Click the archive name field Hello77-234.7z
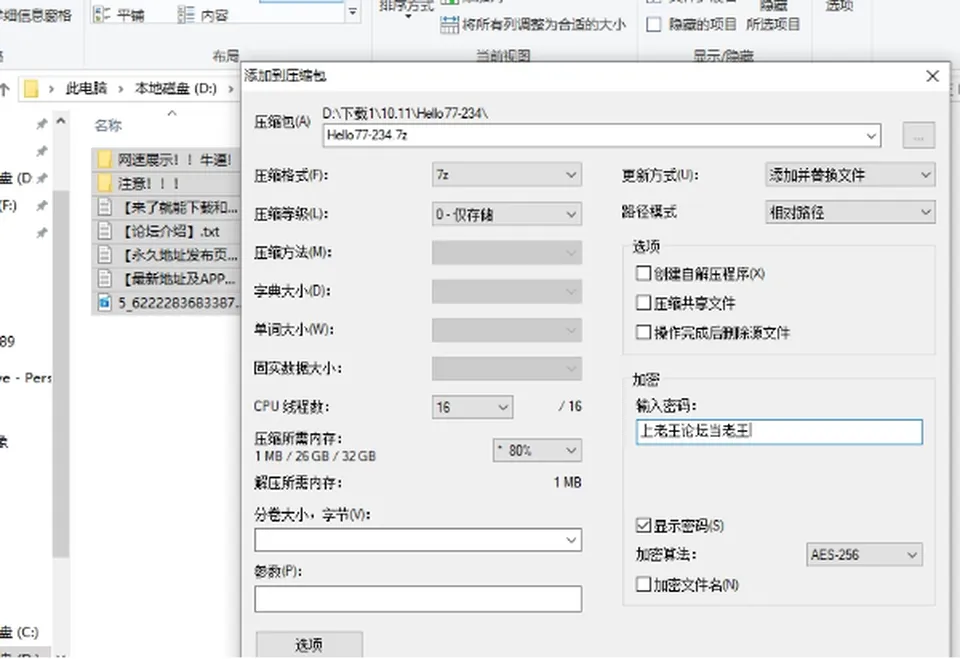 [601, 135]
